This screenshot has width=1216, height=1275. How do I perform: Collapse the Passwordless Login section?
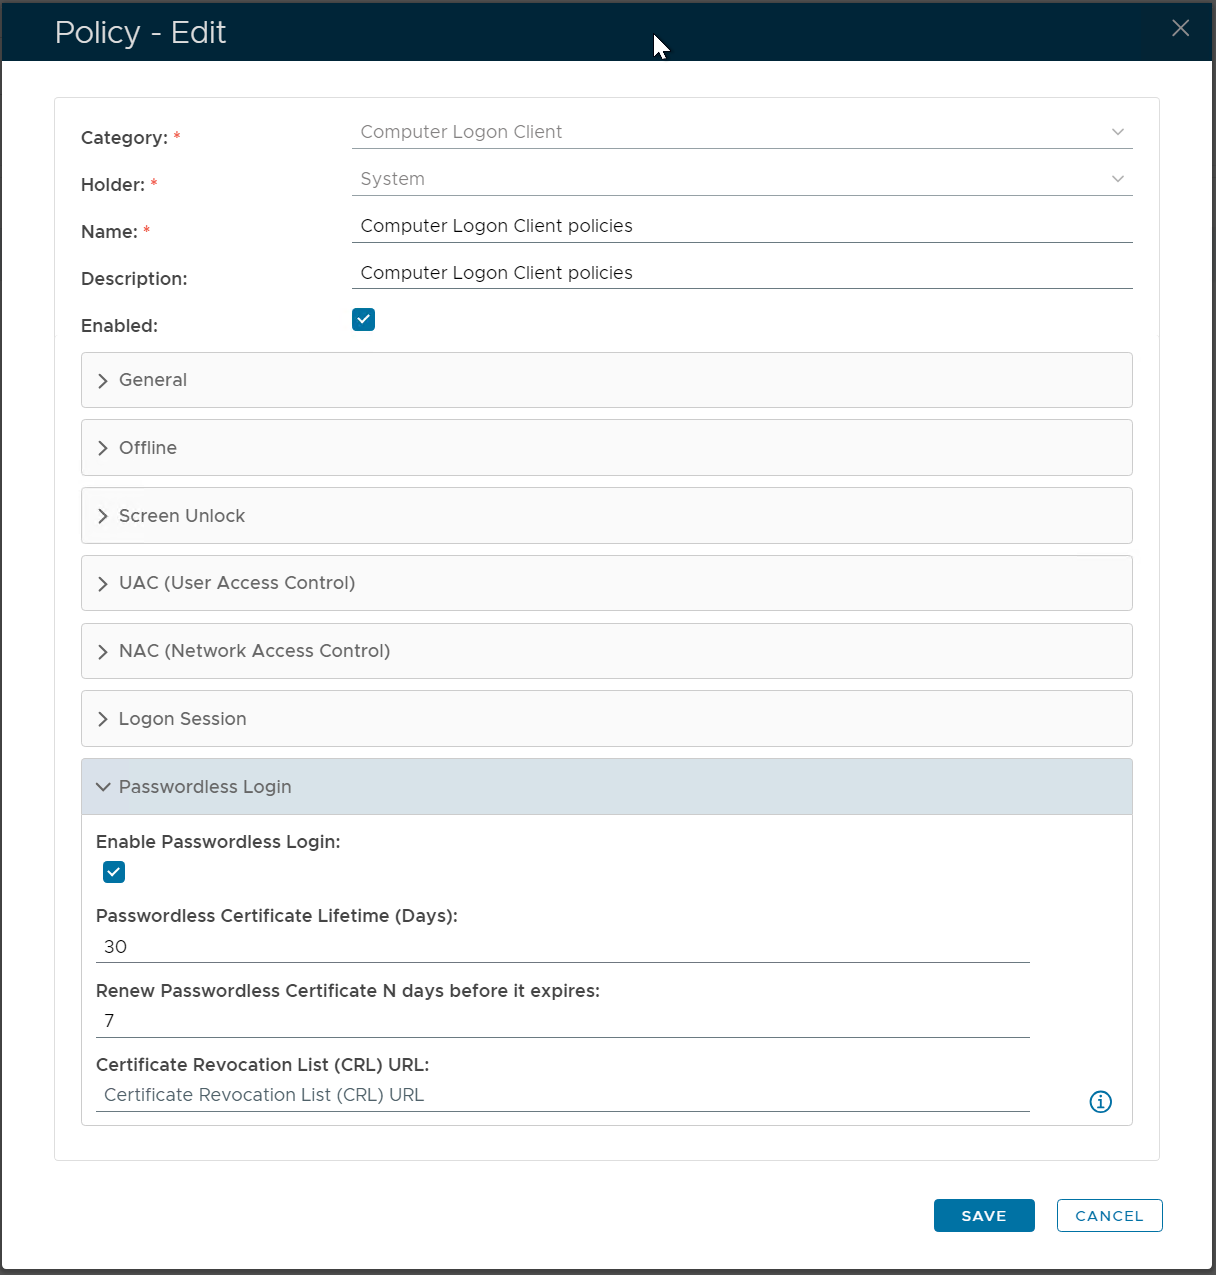pyautogui.click(x=606, y=787)
